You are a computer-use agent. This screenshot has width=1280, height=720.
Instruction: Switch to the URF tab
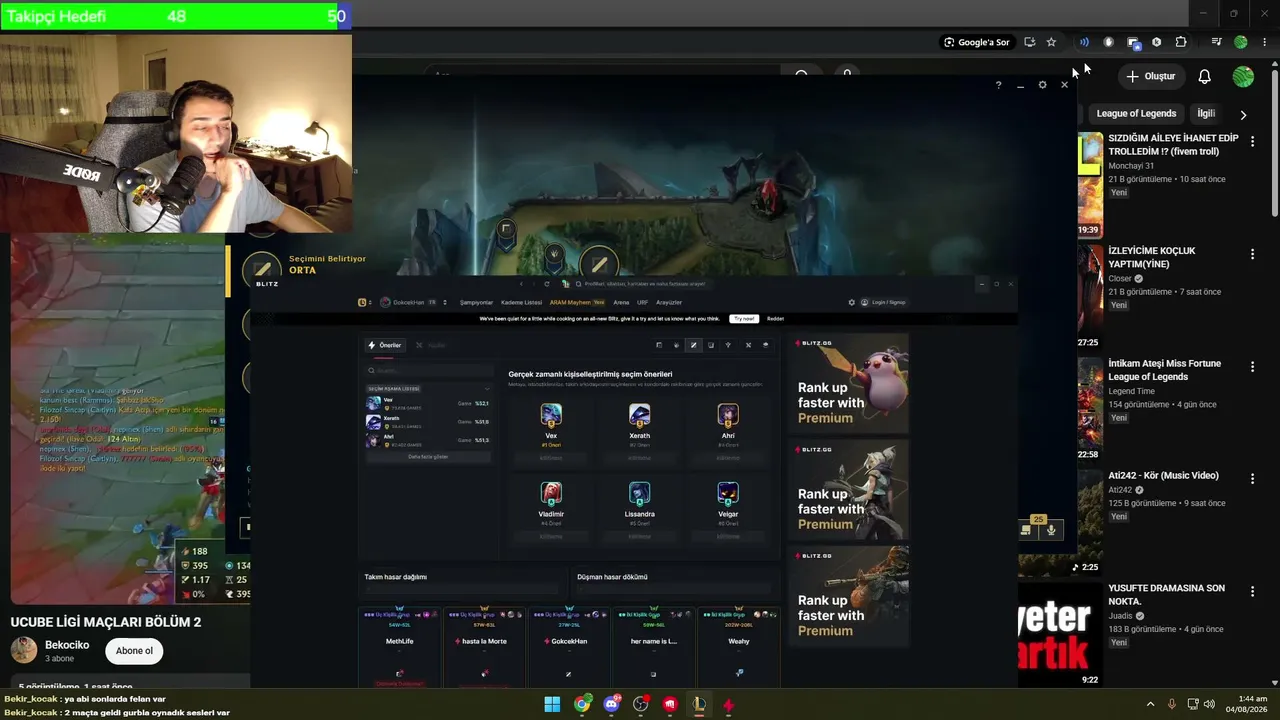click(642, 302)
